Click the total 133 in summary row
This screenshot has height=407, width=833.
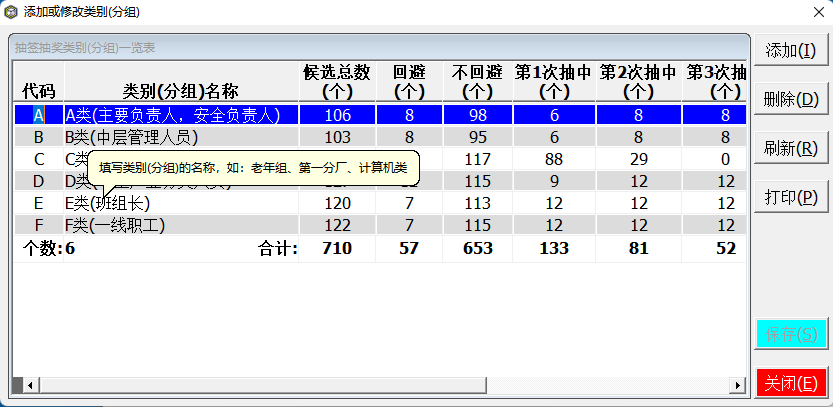(x=554, y=248)
